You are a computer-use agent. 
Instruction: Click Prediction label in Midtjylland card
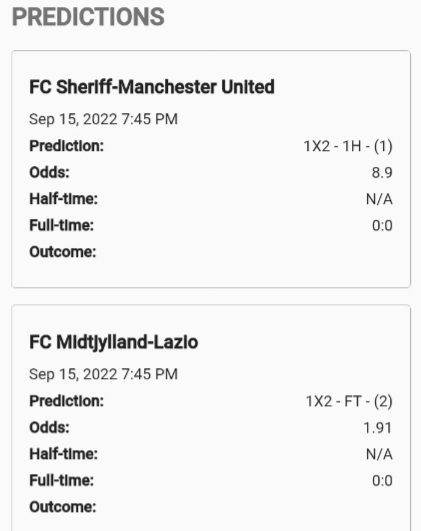pos(66,401)
